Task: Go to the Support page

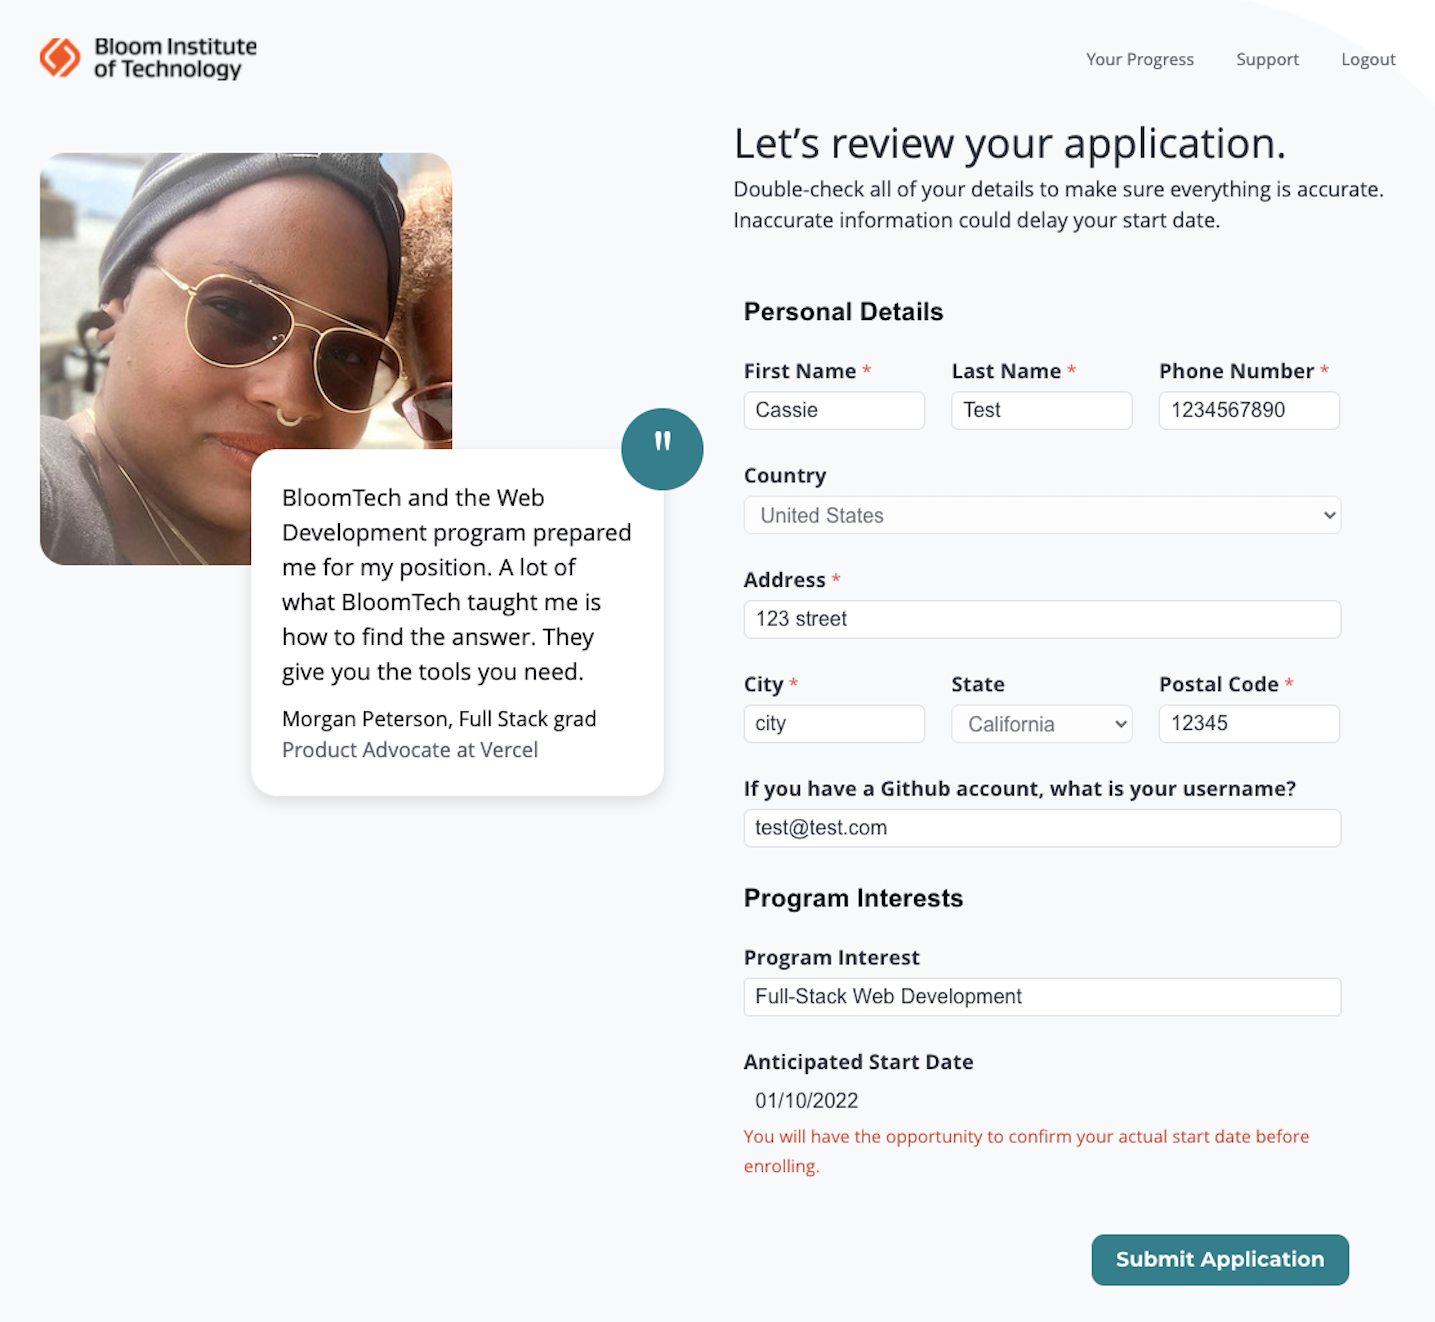Action: point(1267,59)
